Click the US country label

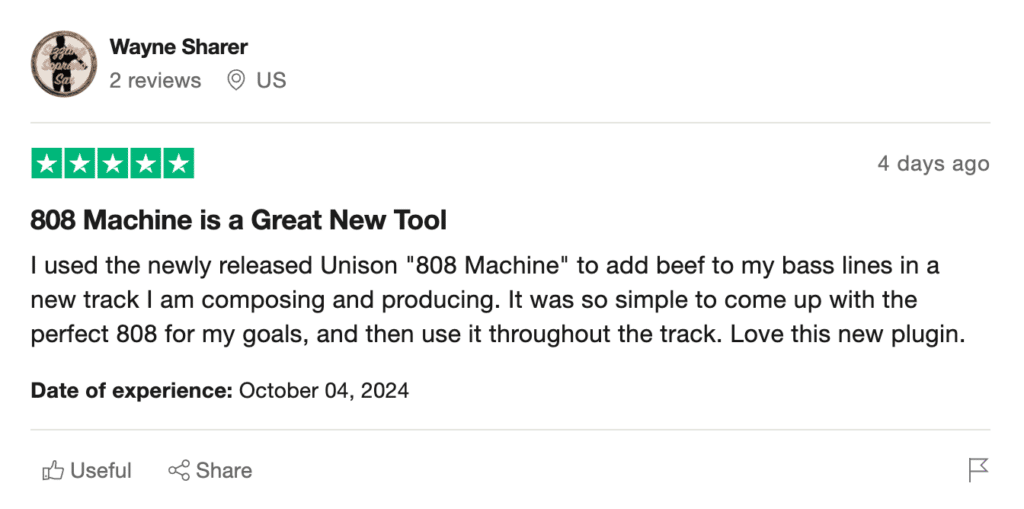(x=271, y=80)
